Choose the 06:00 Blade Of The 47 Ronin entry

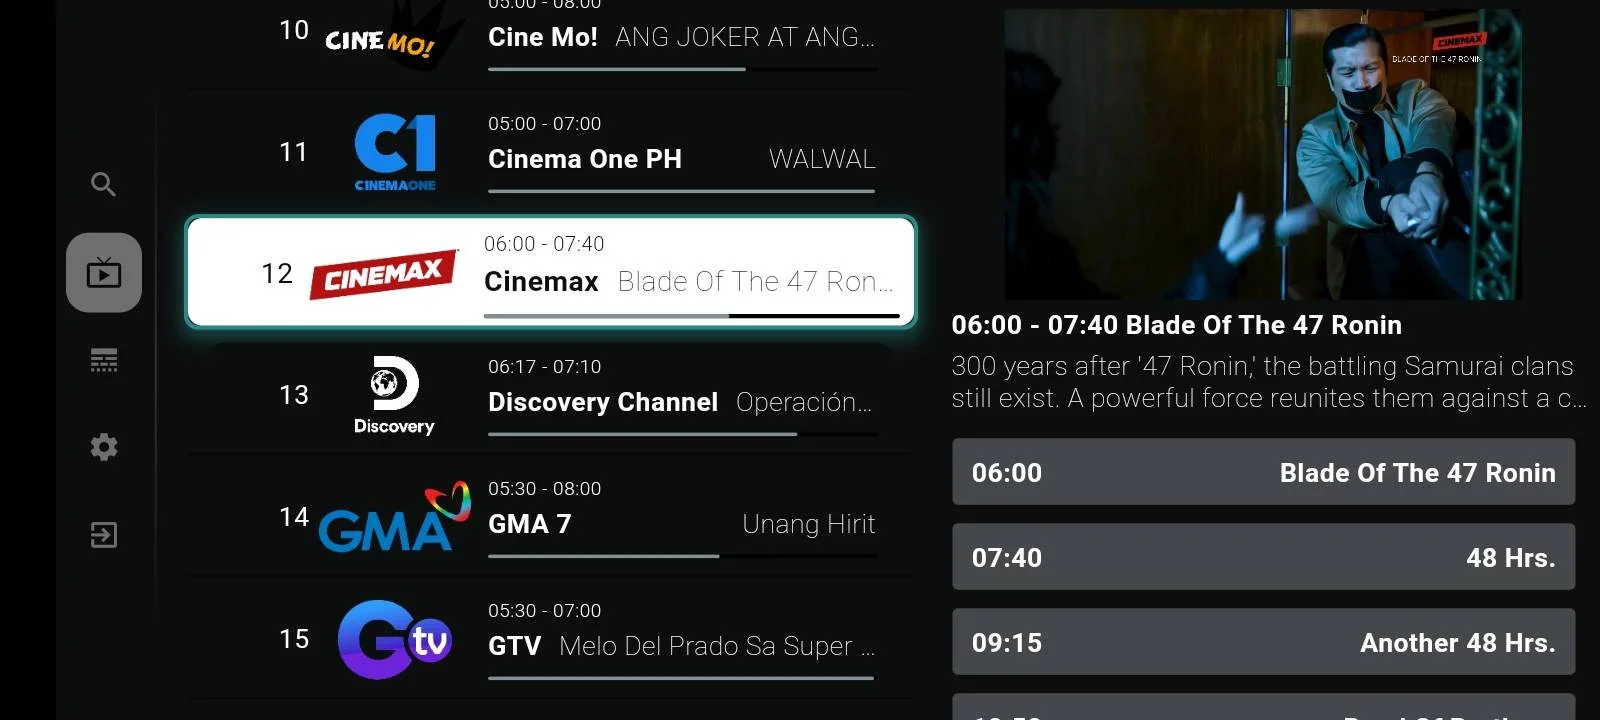tap(1263, 472)
